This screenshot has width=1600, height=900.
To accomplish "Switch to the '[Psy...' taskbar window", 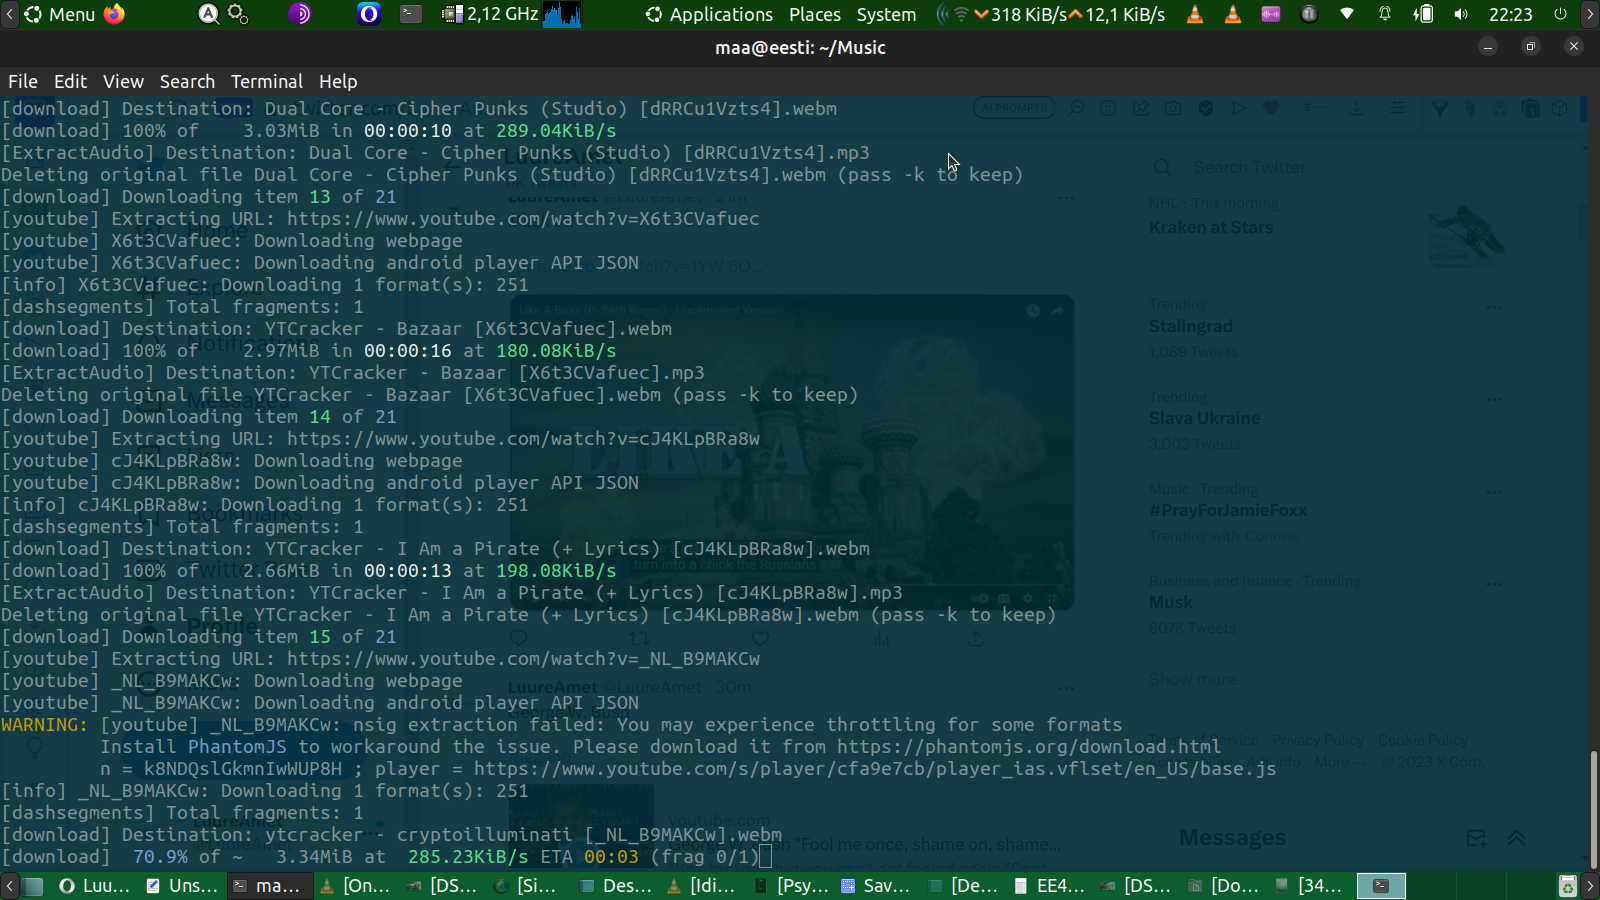I will click(x=789, y=886).
